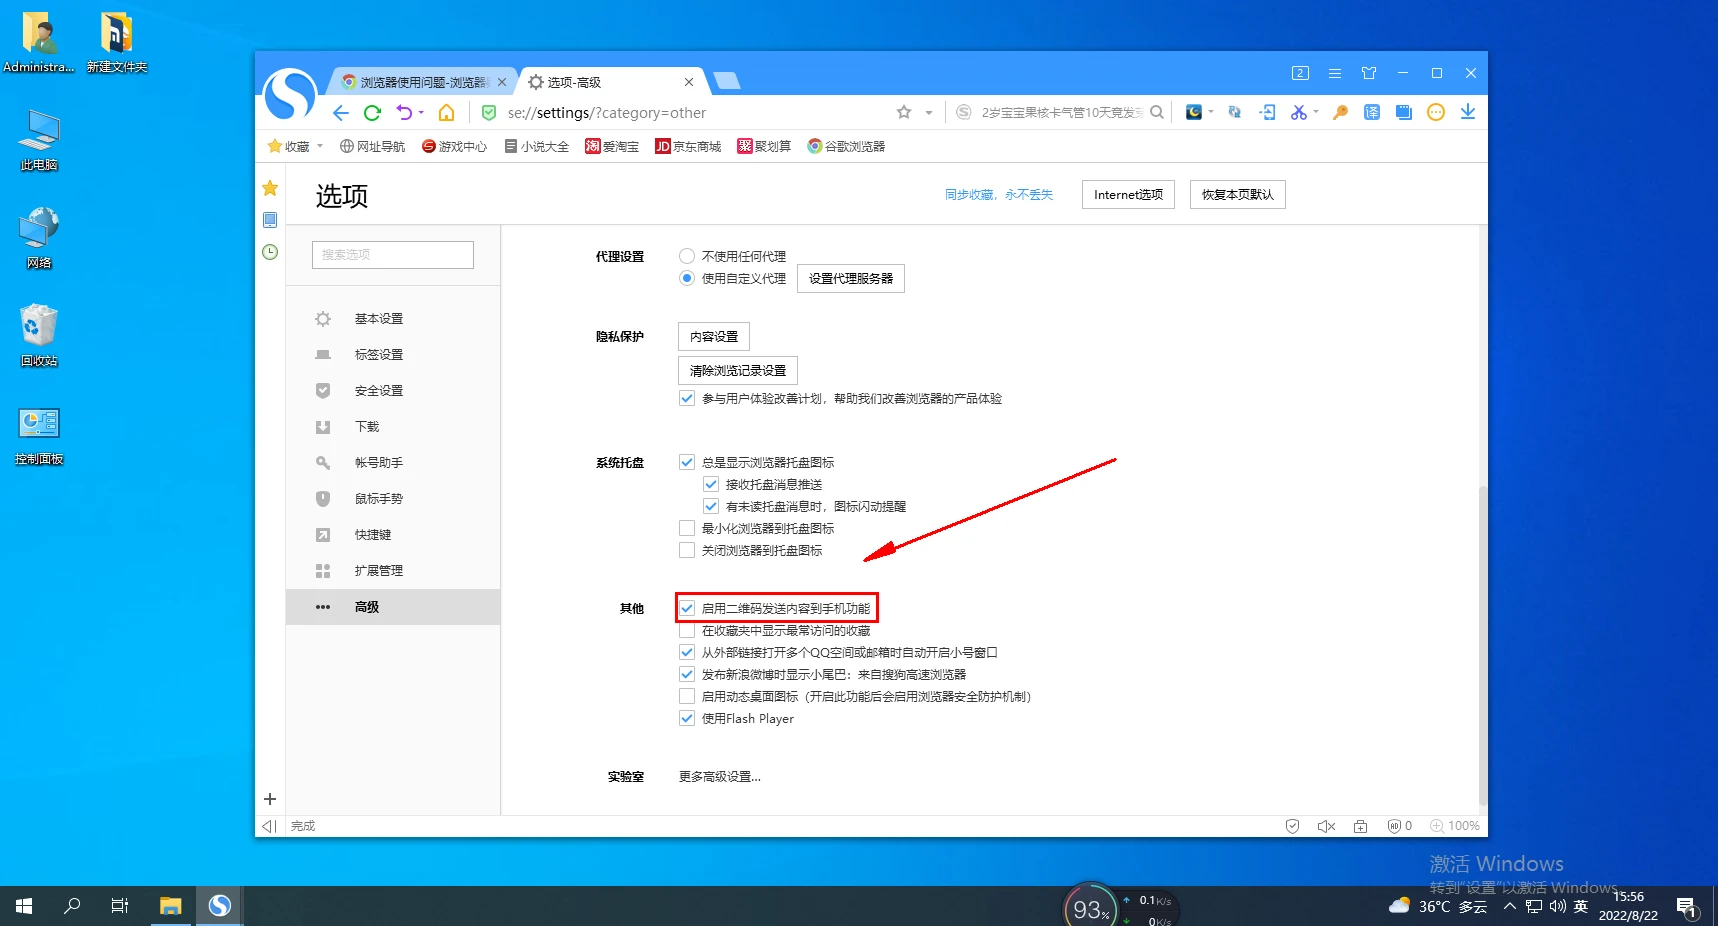Open 京东商城 bookmark
Viewport: 1718px width, 926px height.
(688, 146)
